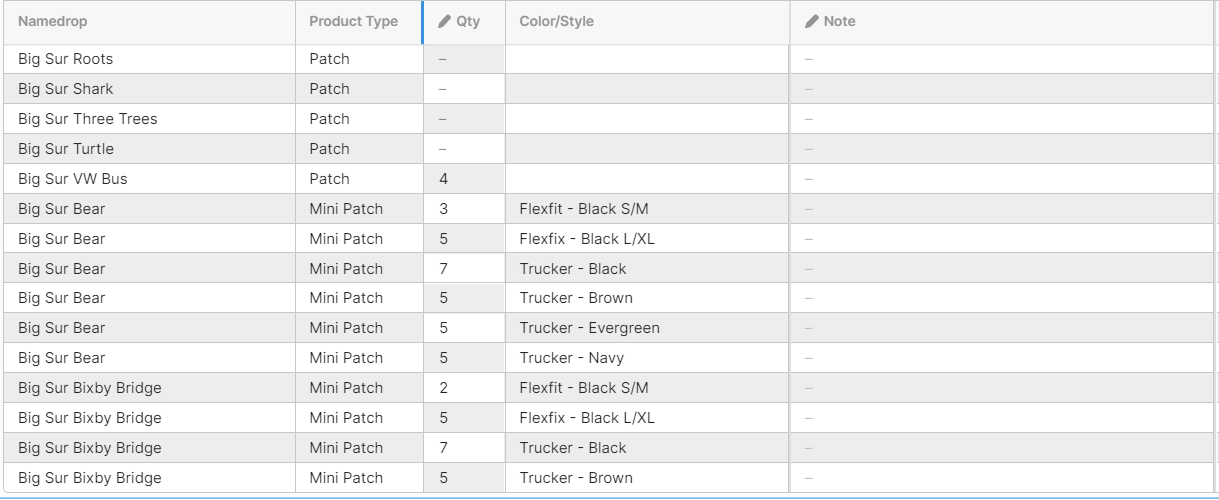Click Trucker - Brown style for Bixby Bridge
Image resolution: width=1219 pixels, height=500 pixels.
point(647,478)
